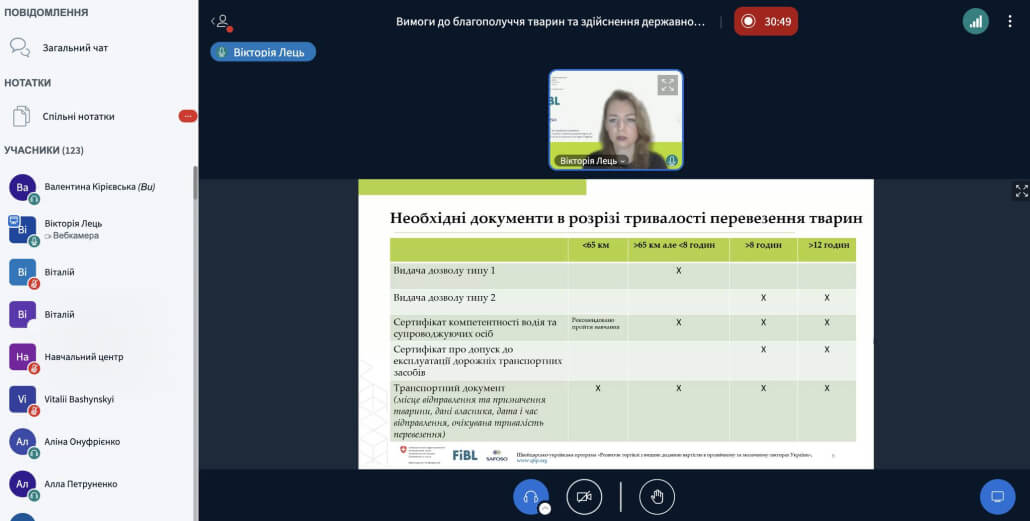
Task: Click Валентина Кірієвська user avatar
Action: pos(22,187)
